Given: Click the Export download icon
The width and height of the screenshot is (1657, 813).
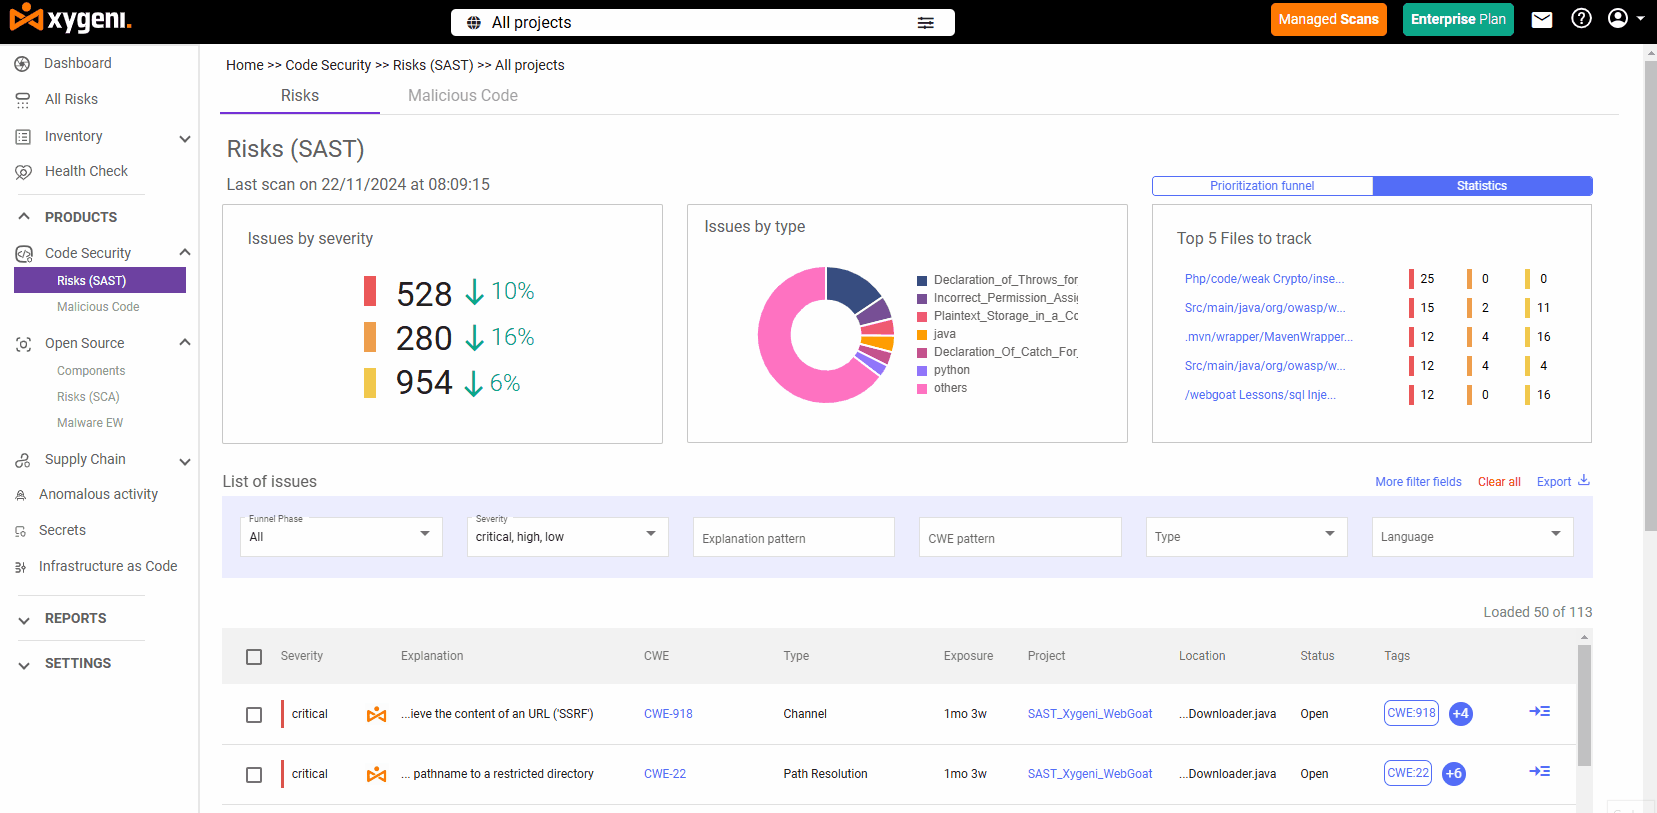Looking at the screenshot, I should [1584, 481].
